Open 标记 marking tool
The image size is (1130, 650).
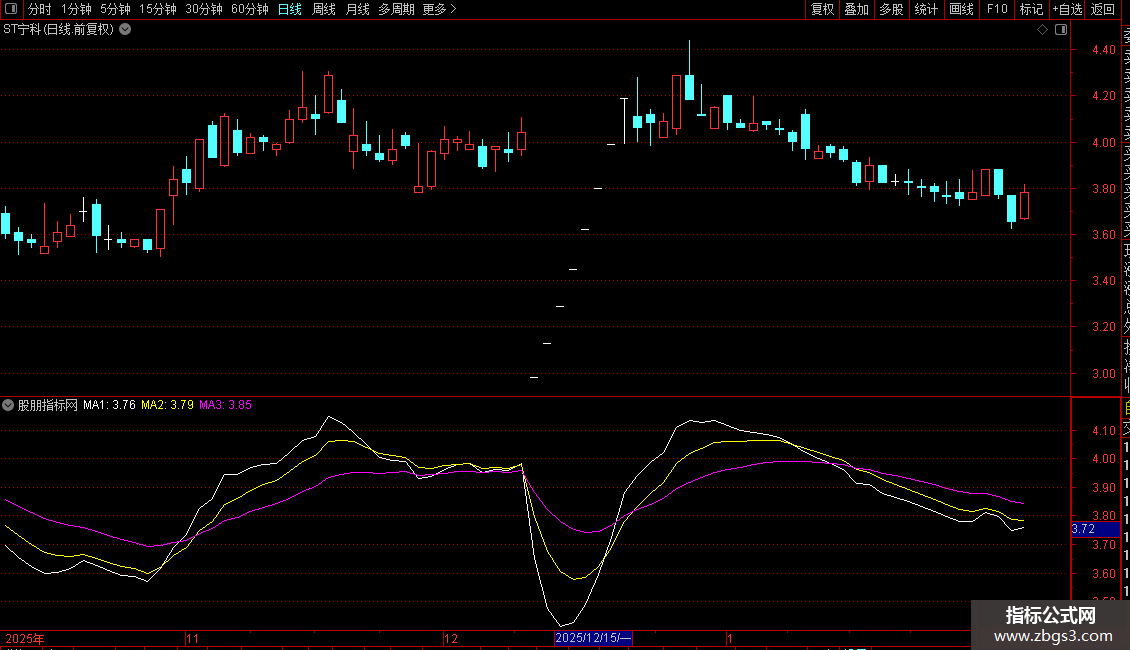(1031, 9)
